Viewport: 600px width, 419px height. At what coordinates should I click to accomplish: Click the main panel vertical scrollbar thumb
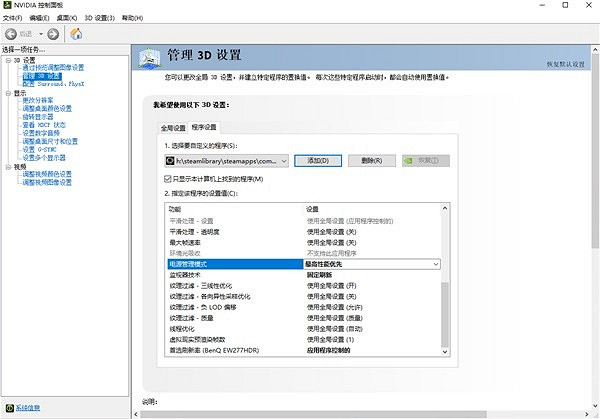595,152
